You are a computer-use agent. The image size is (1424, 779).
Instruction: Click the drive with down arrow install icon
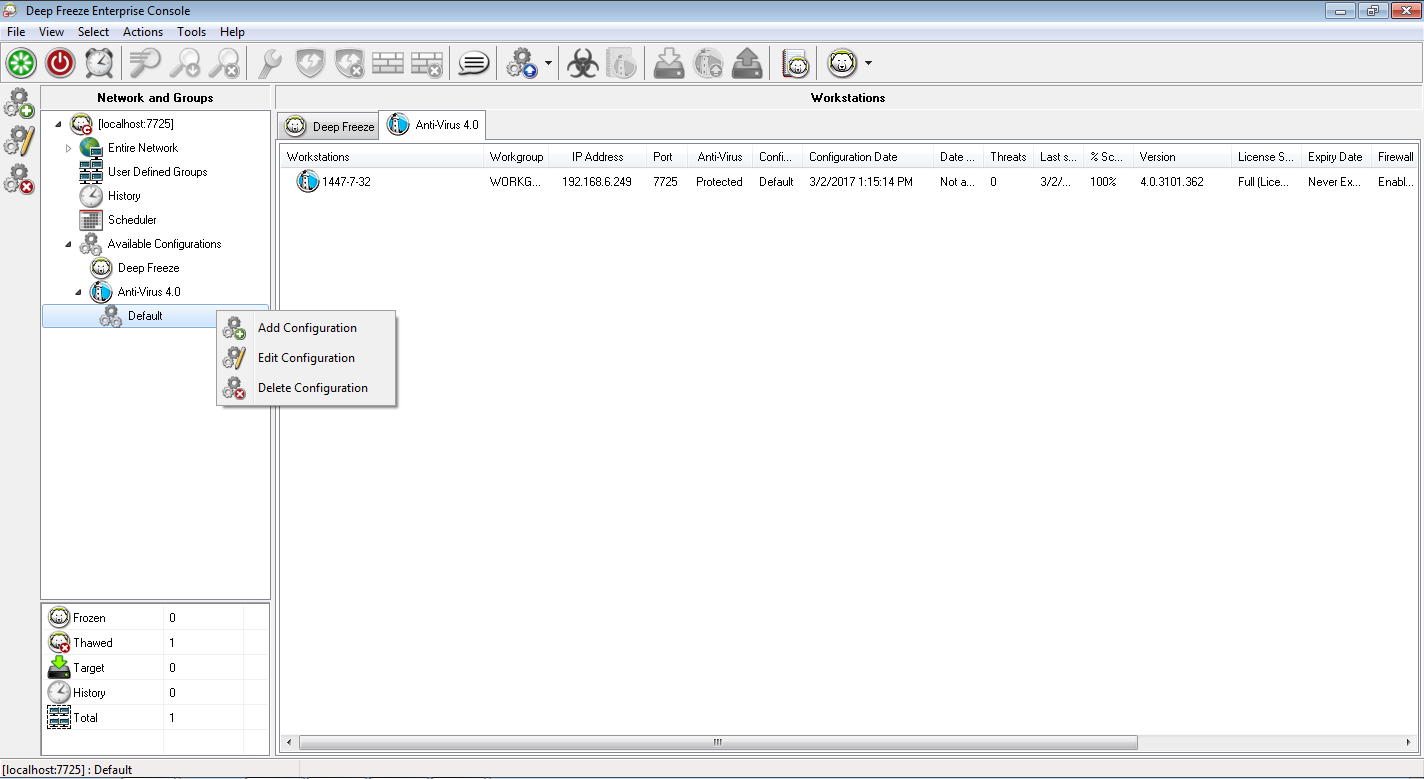pos(668,63)
